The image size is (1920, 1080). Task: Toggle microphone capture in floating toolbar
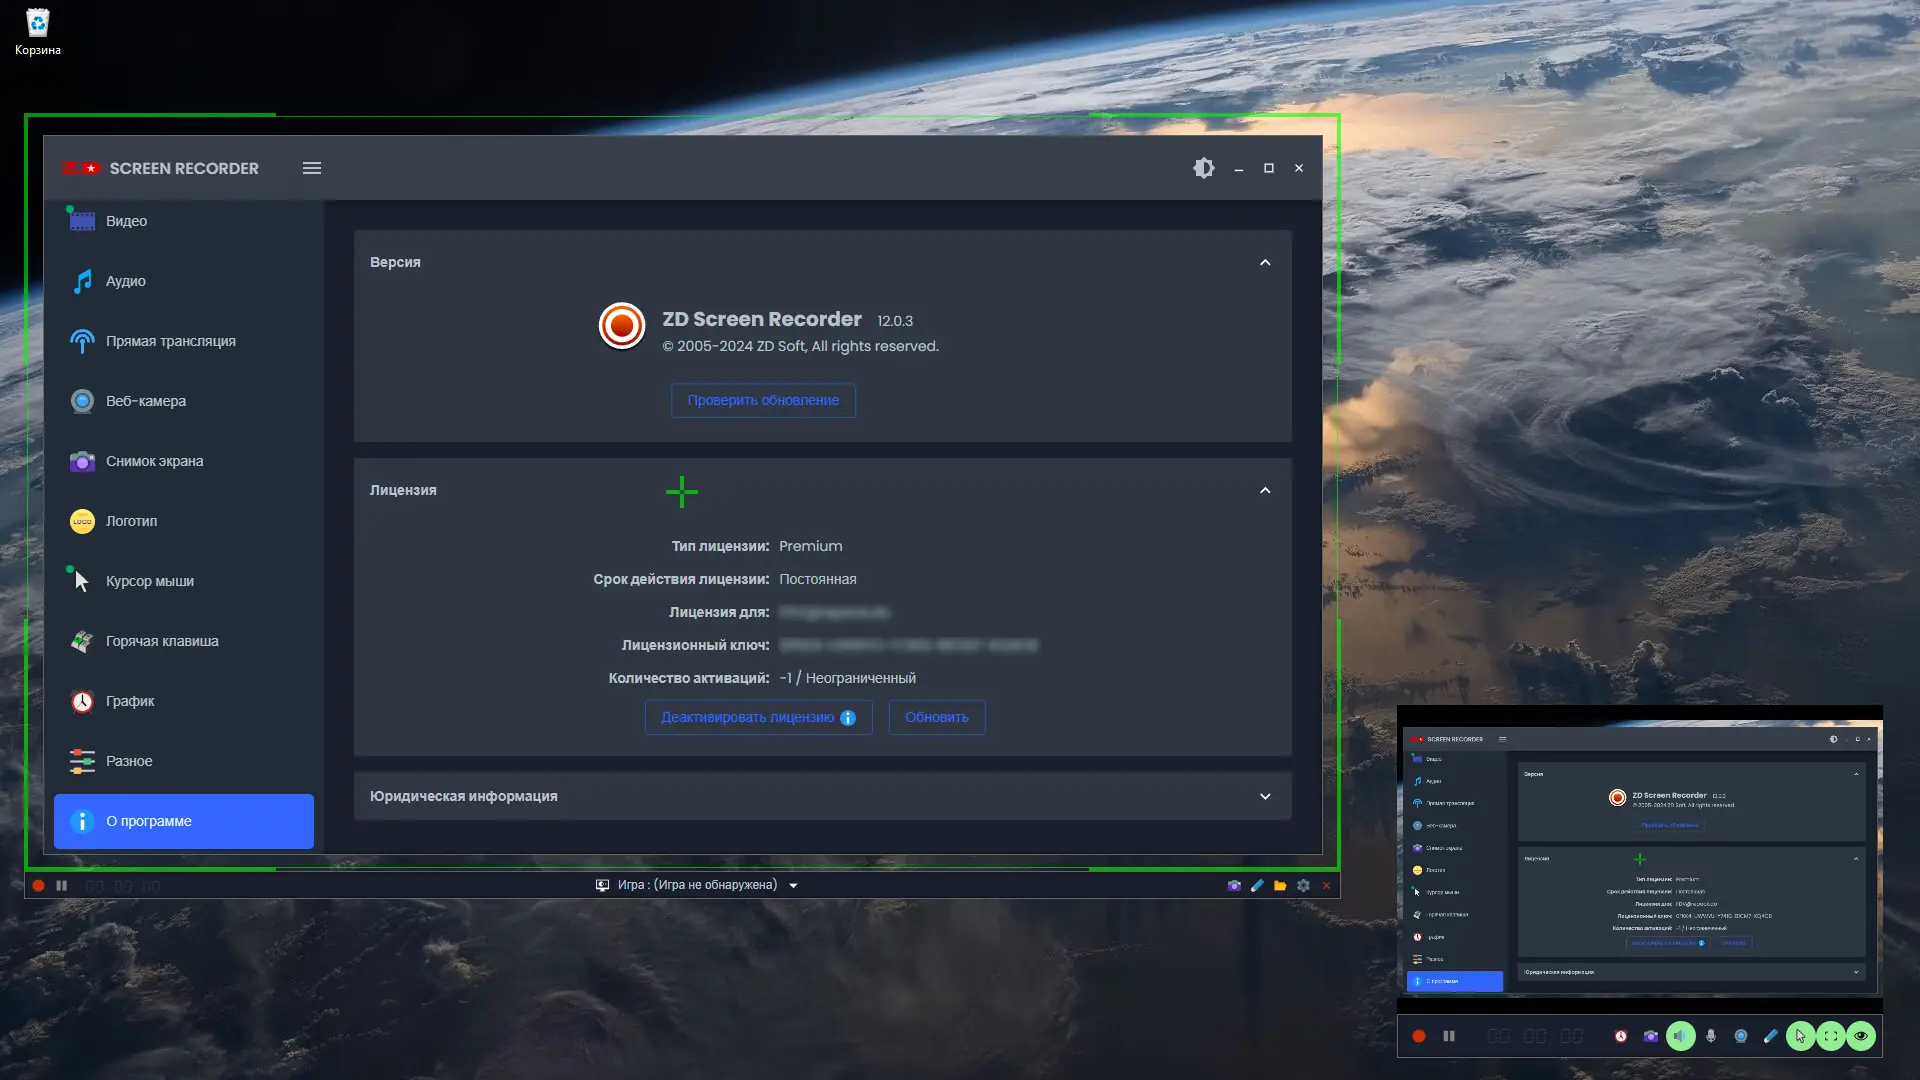(x=1711, y=1036)
